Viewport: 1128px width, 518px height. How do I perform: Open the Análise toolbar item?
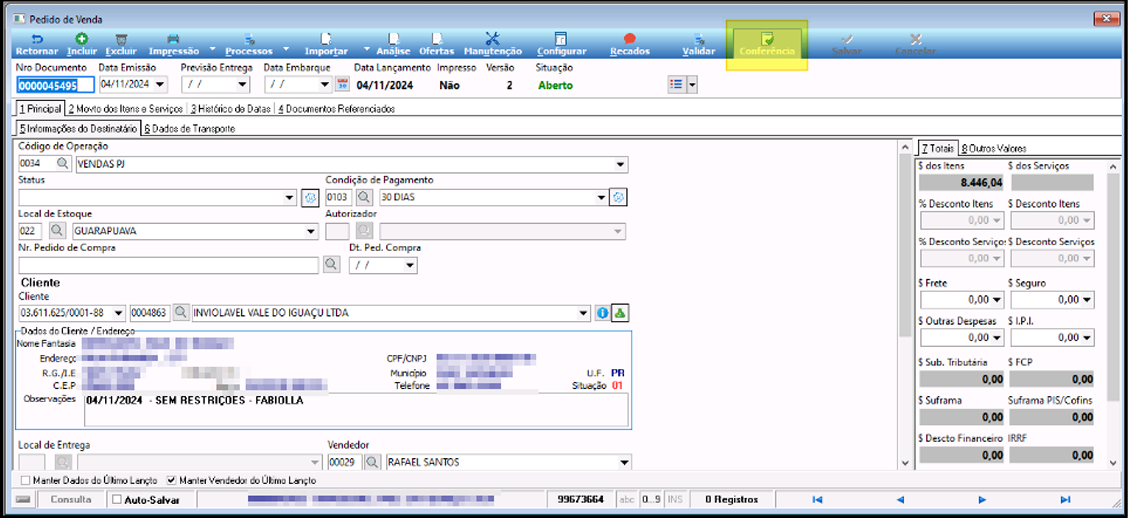pyautogui.click(x=394, y=45)
